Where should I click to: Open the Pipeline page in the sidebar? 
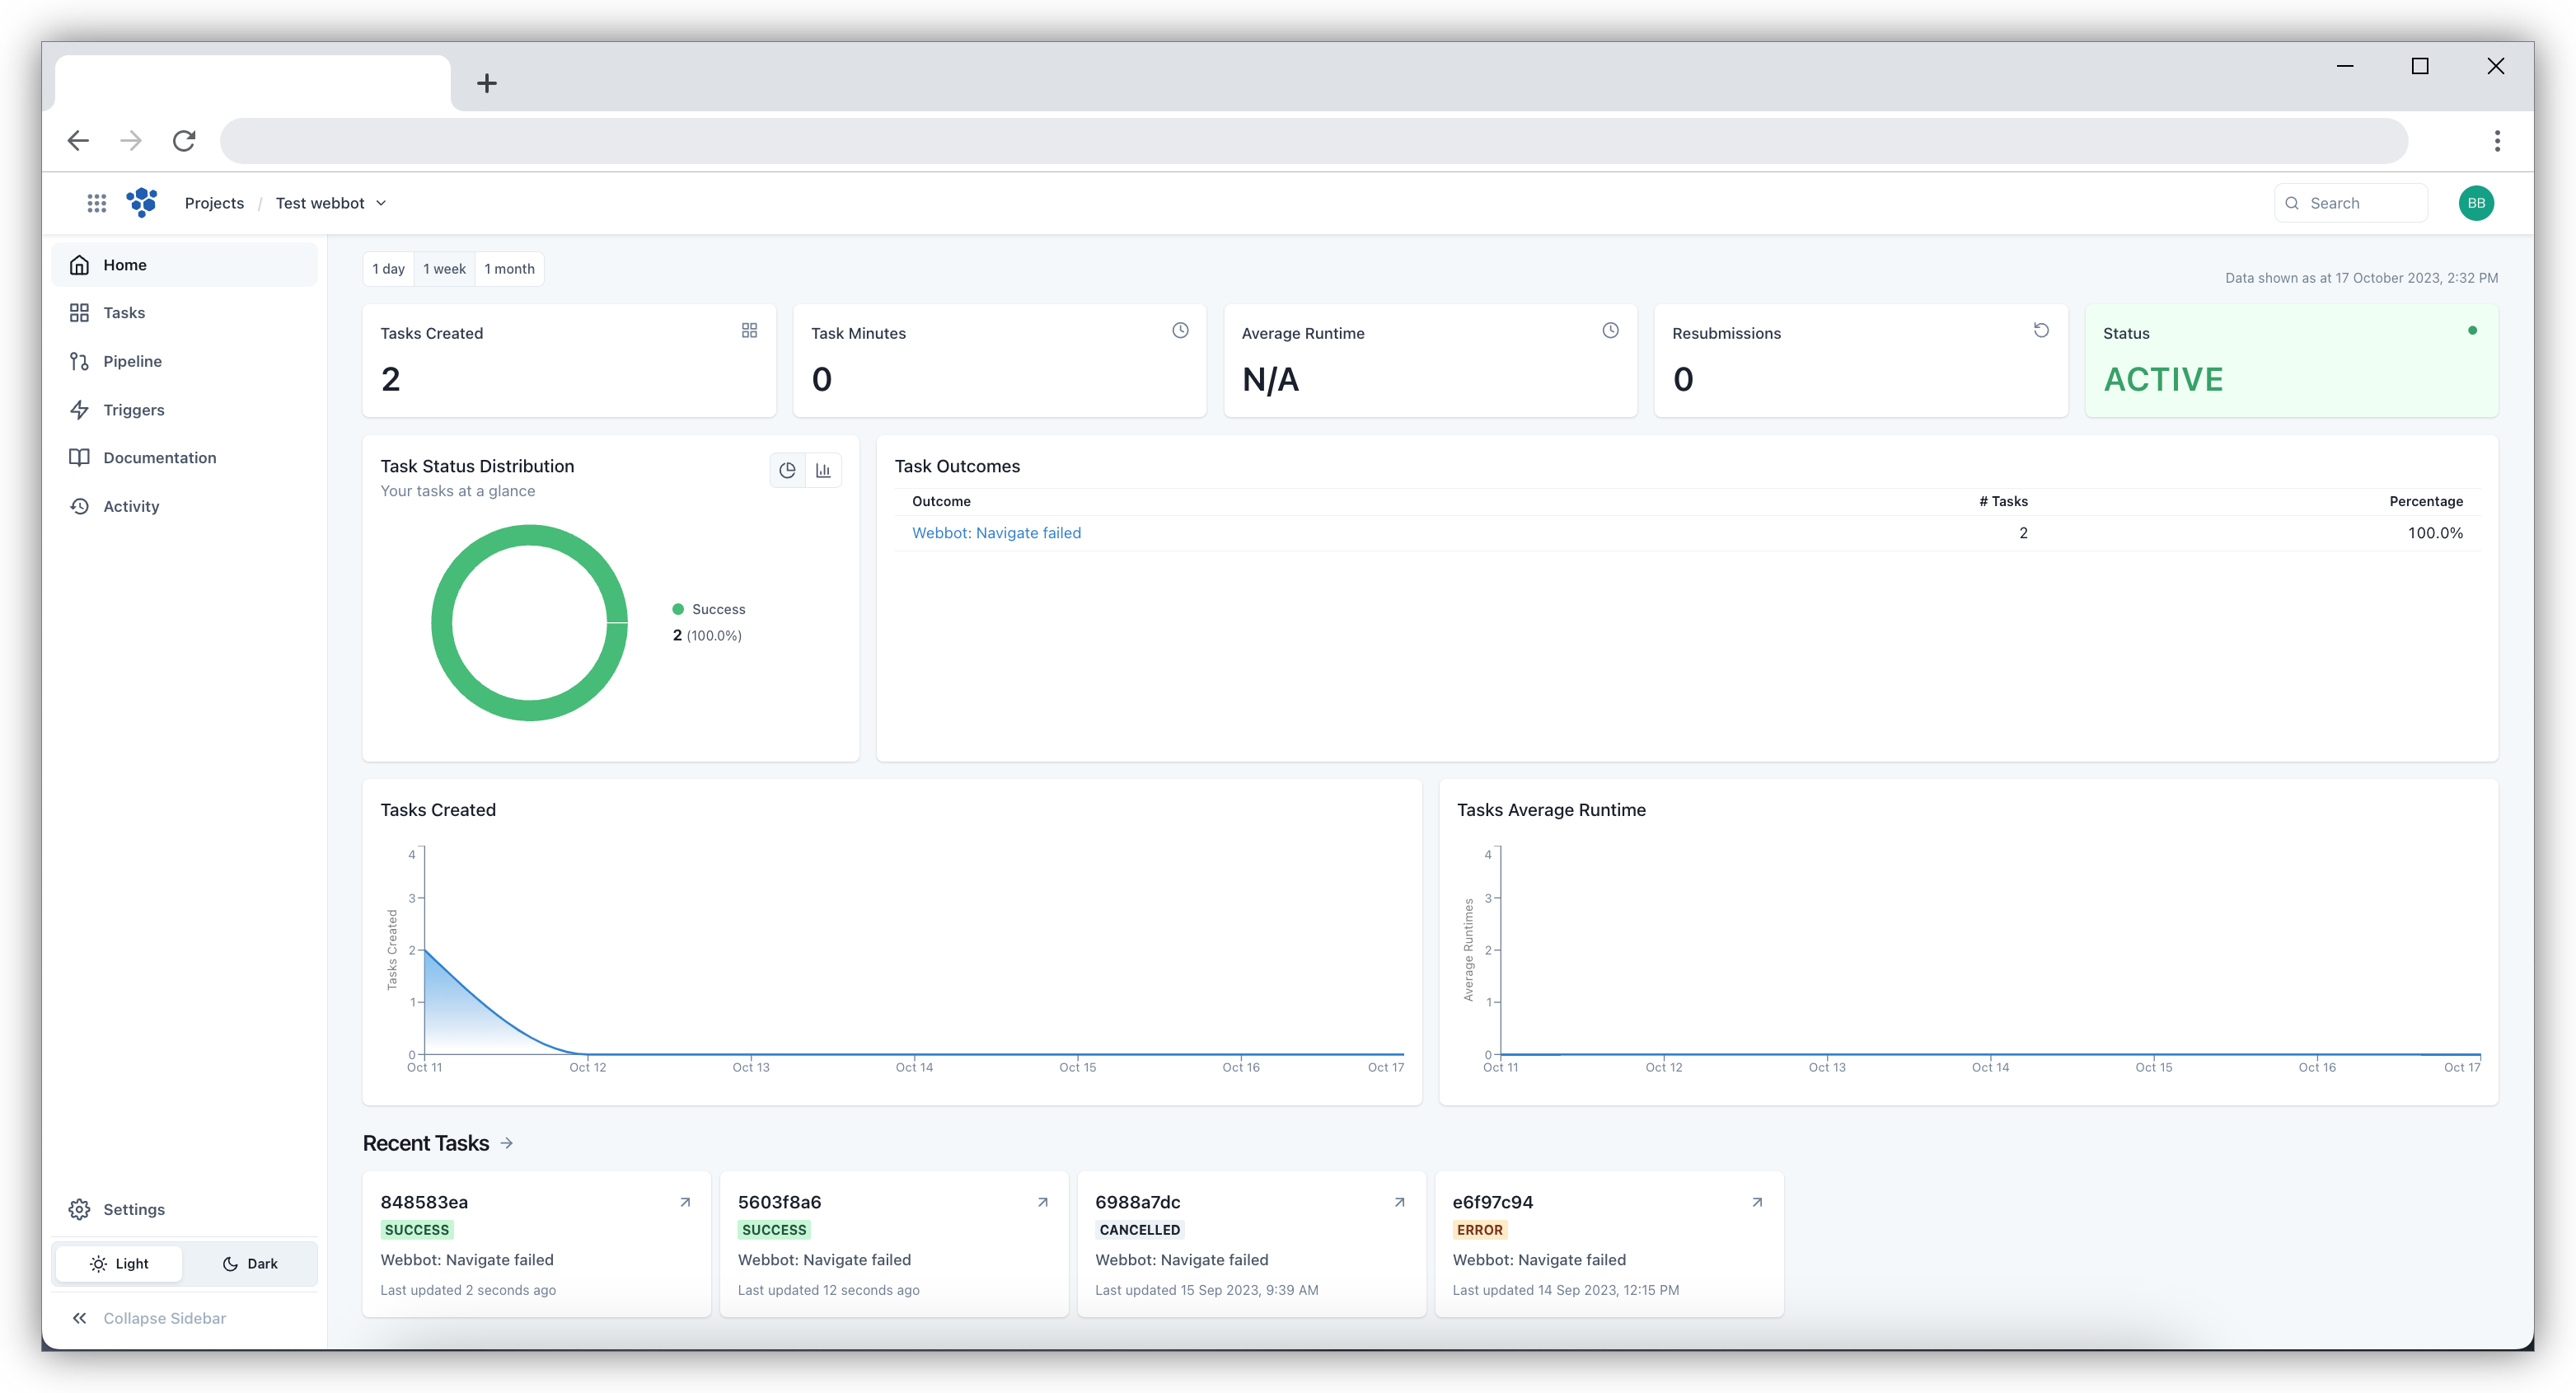132,361
